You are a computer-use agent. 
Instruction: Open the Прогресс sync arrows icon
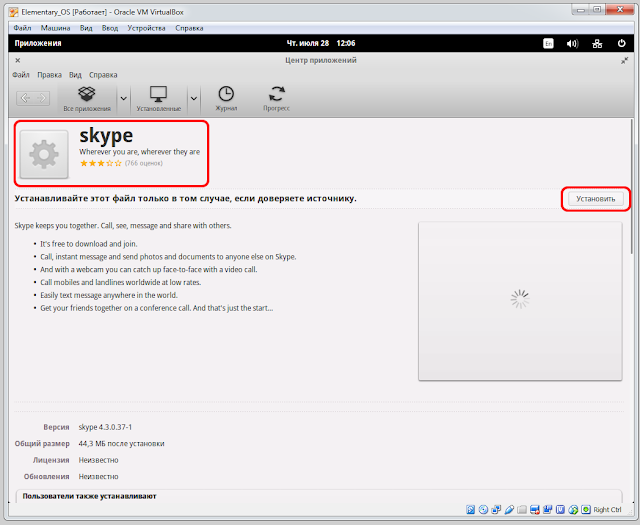(x=277, y=94)
